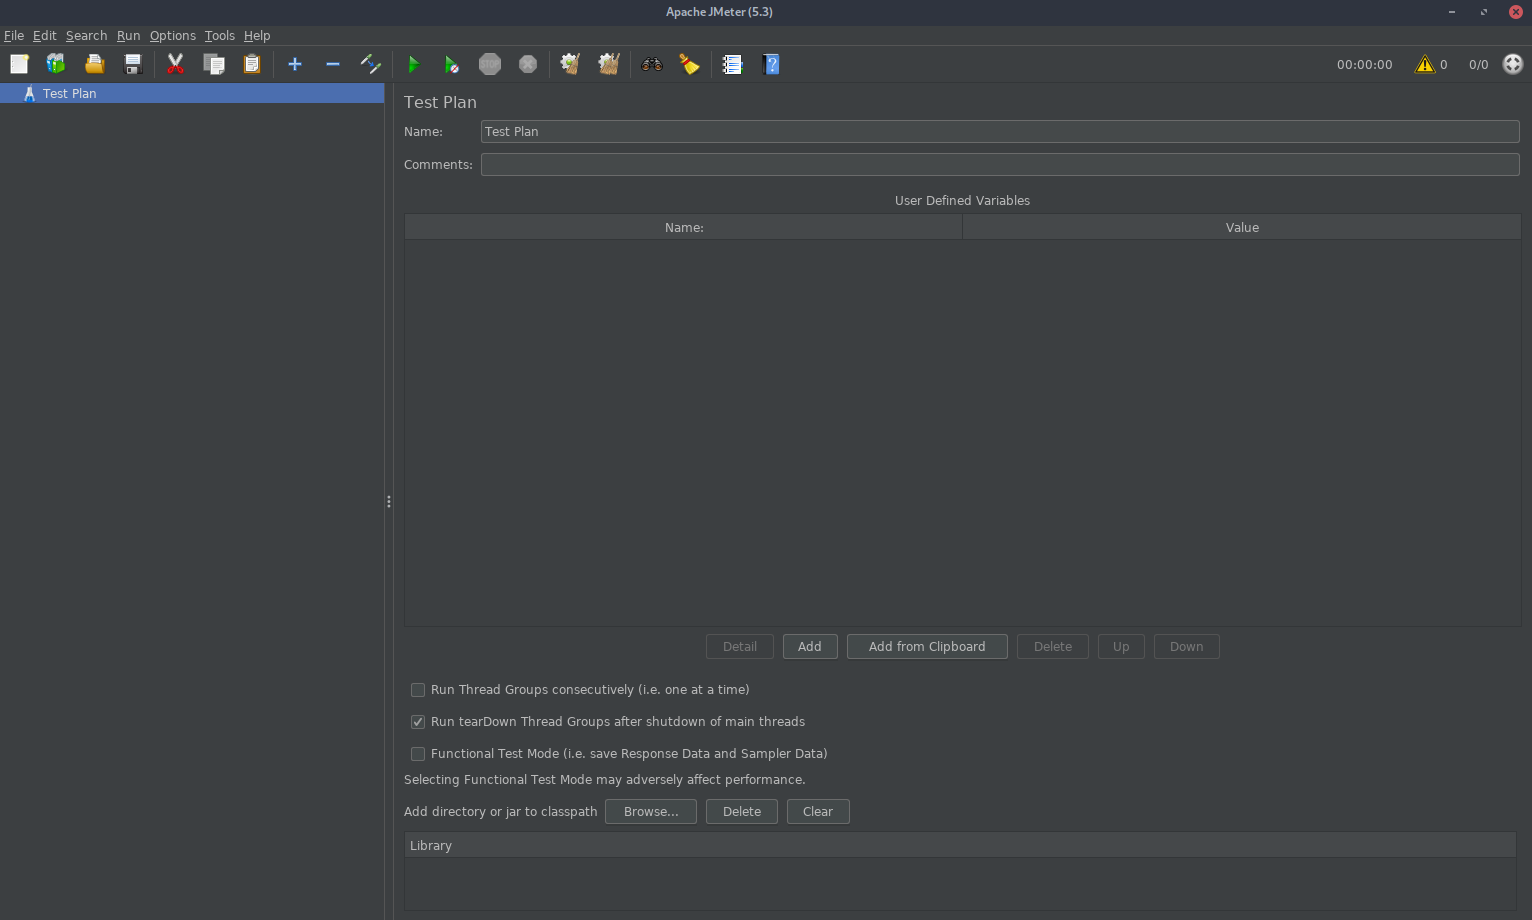Viewport: 1532px width, 920px height.
Task: Click the Add variable button
Action: point(810,647)
